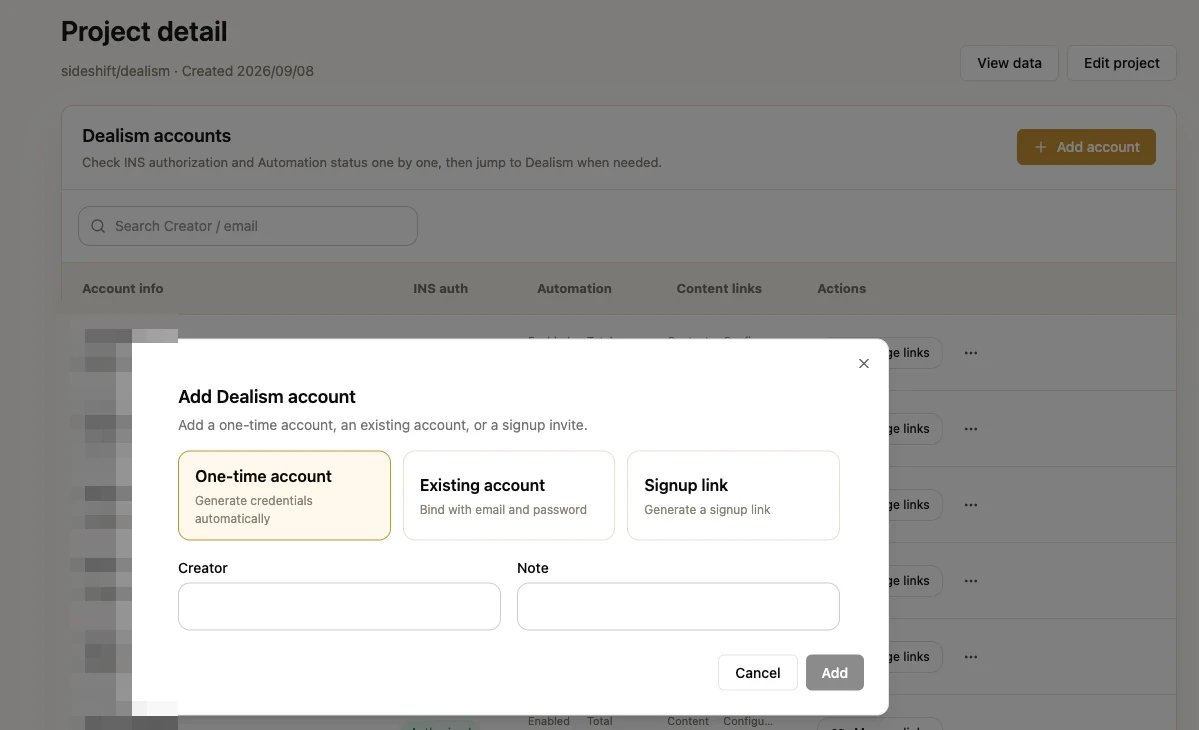
Task: Click the Add Dealism account dialog title
Action: click(267, 397)
